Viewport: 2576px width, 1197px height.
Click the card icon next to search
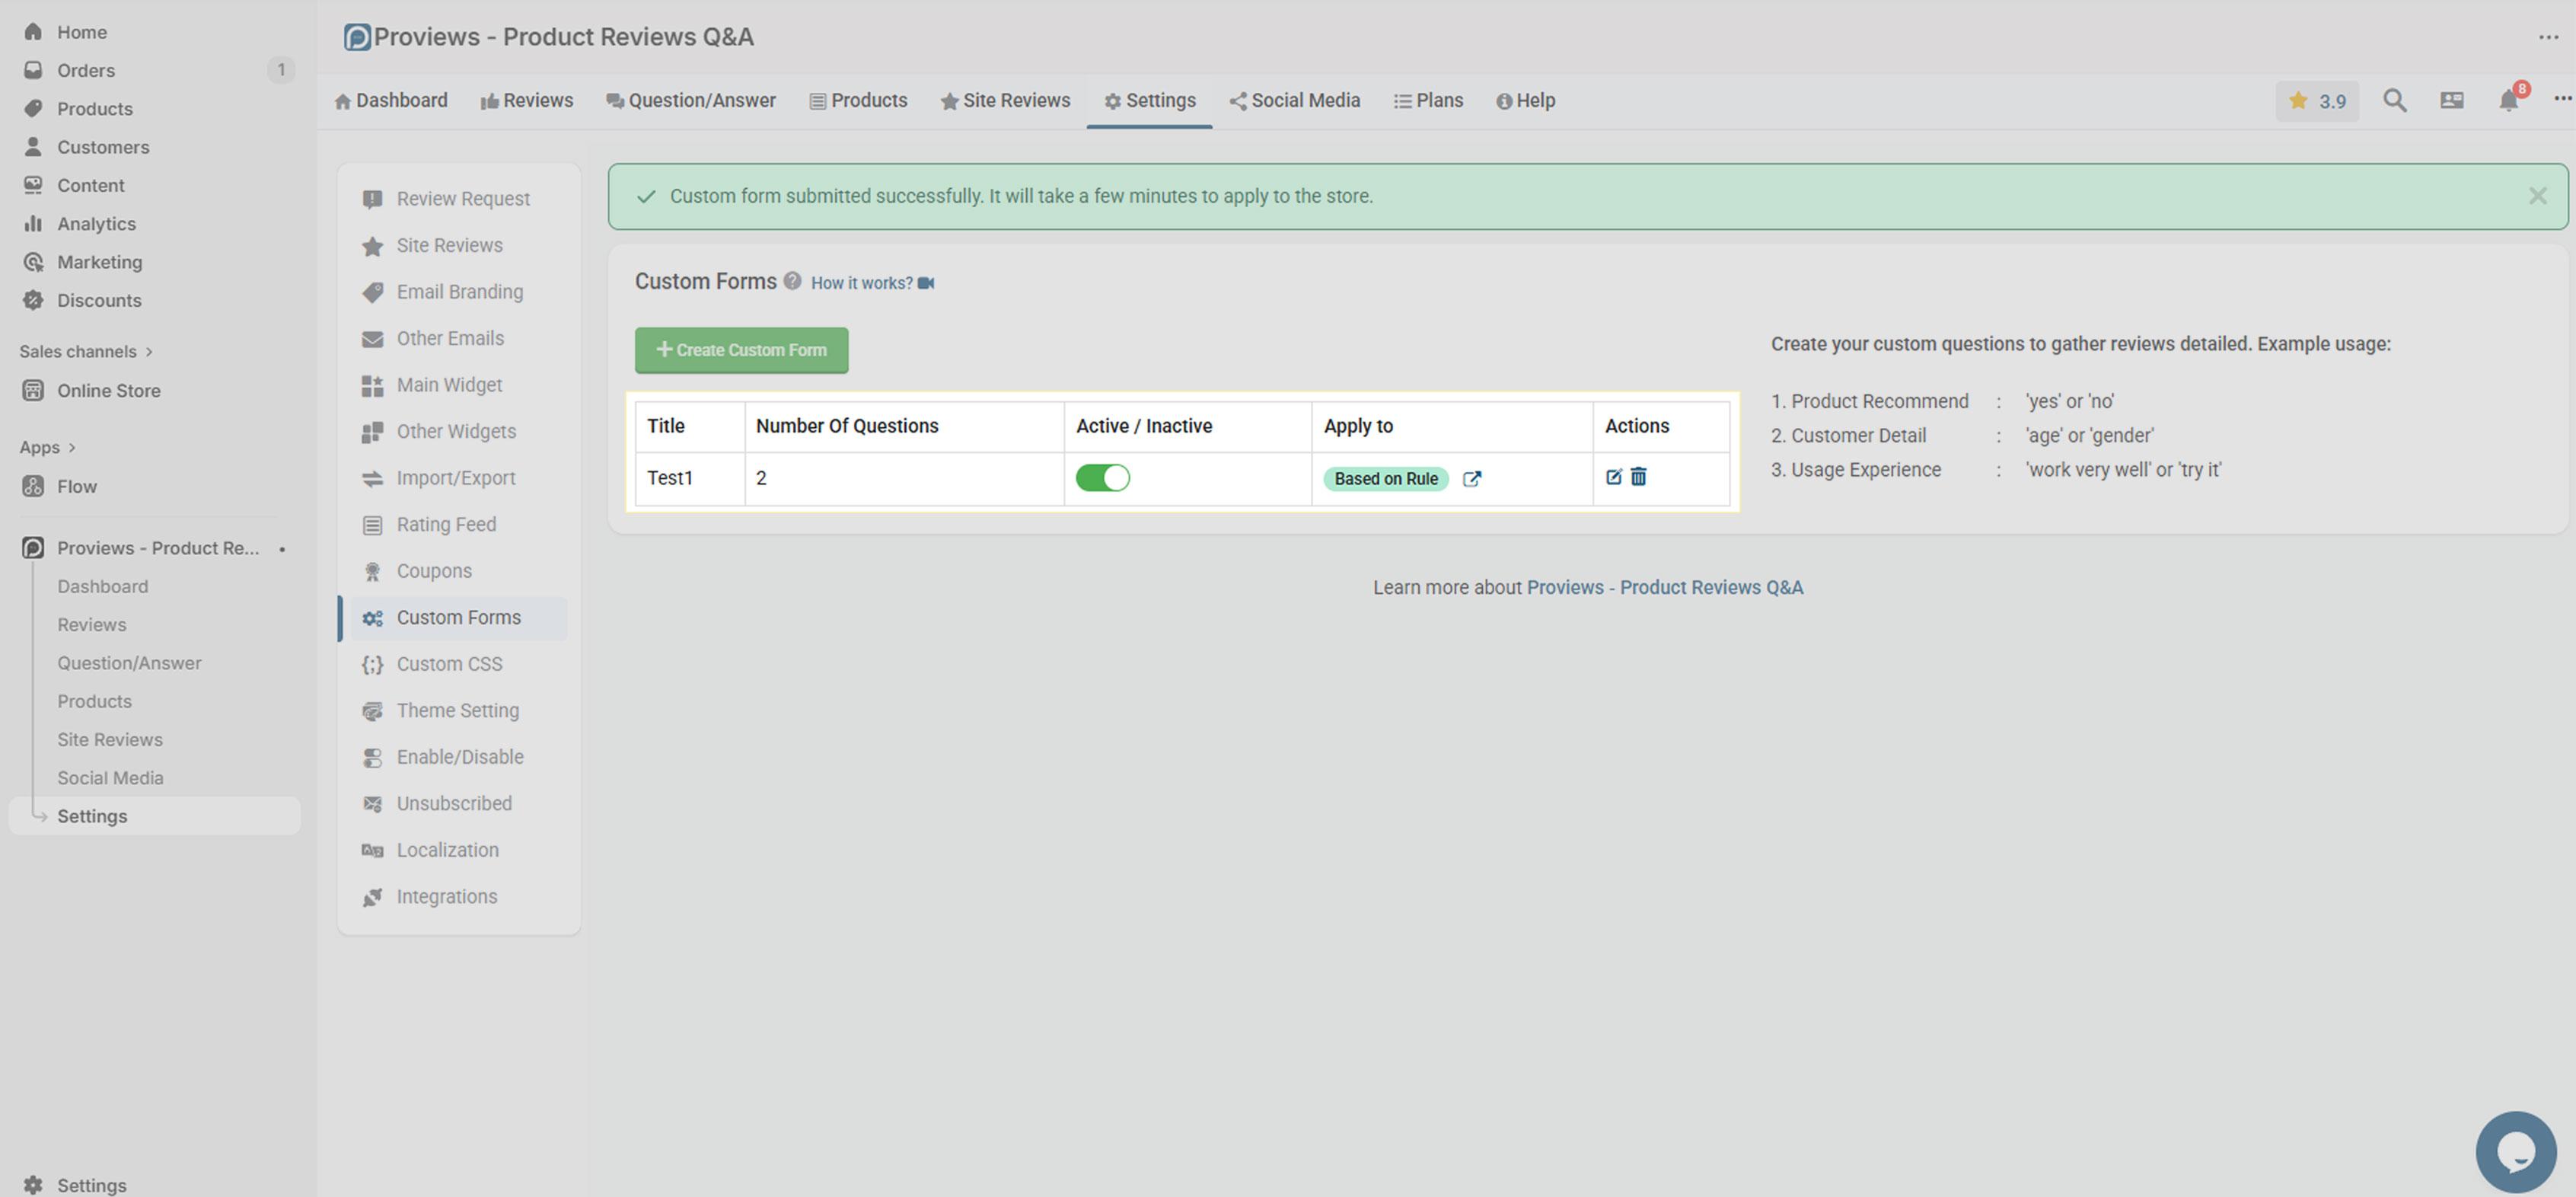2451,101
